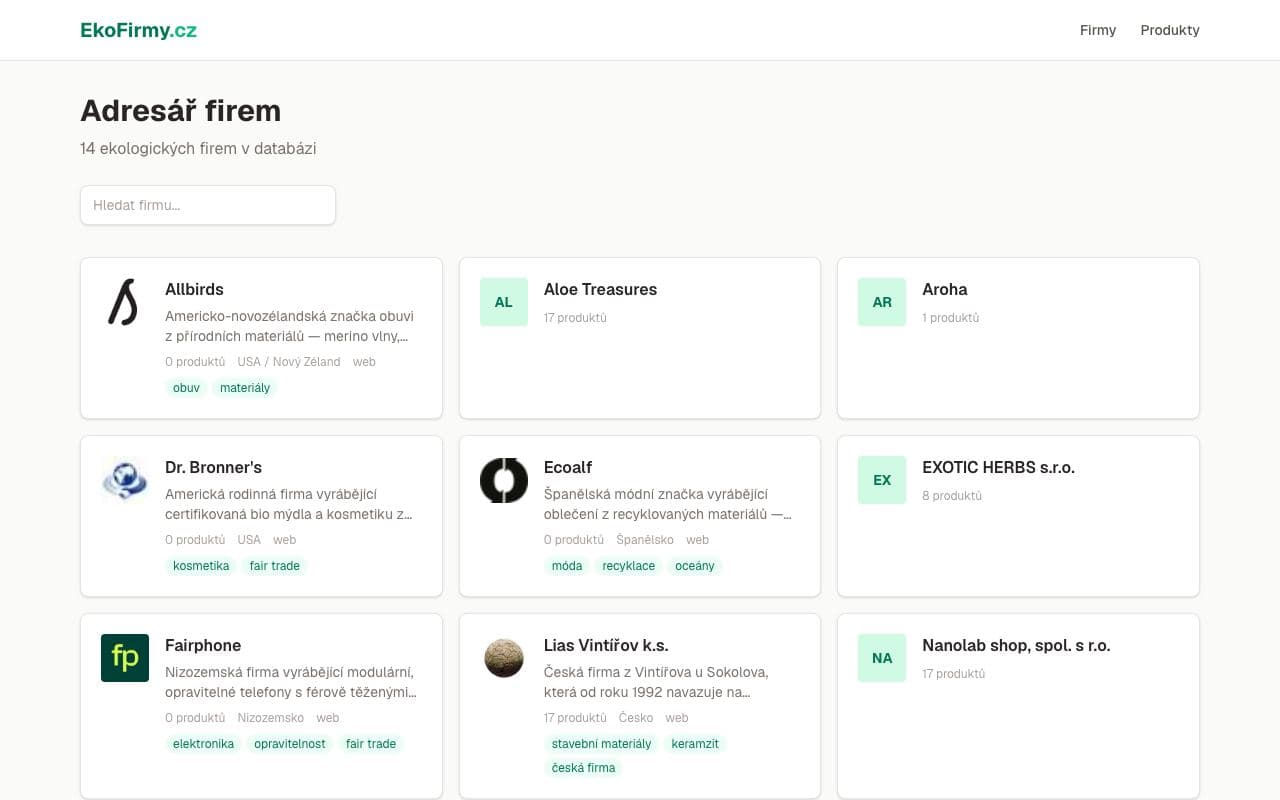Click 'Nizozemsko' on the Fairphone card
This screenshot has height=800, width=1280.
(x=271, y=718)
